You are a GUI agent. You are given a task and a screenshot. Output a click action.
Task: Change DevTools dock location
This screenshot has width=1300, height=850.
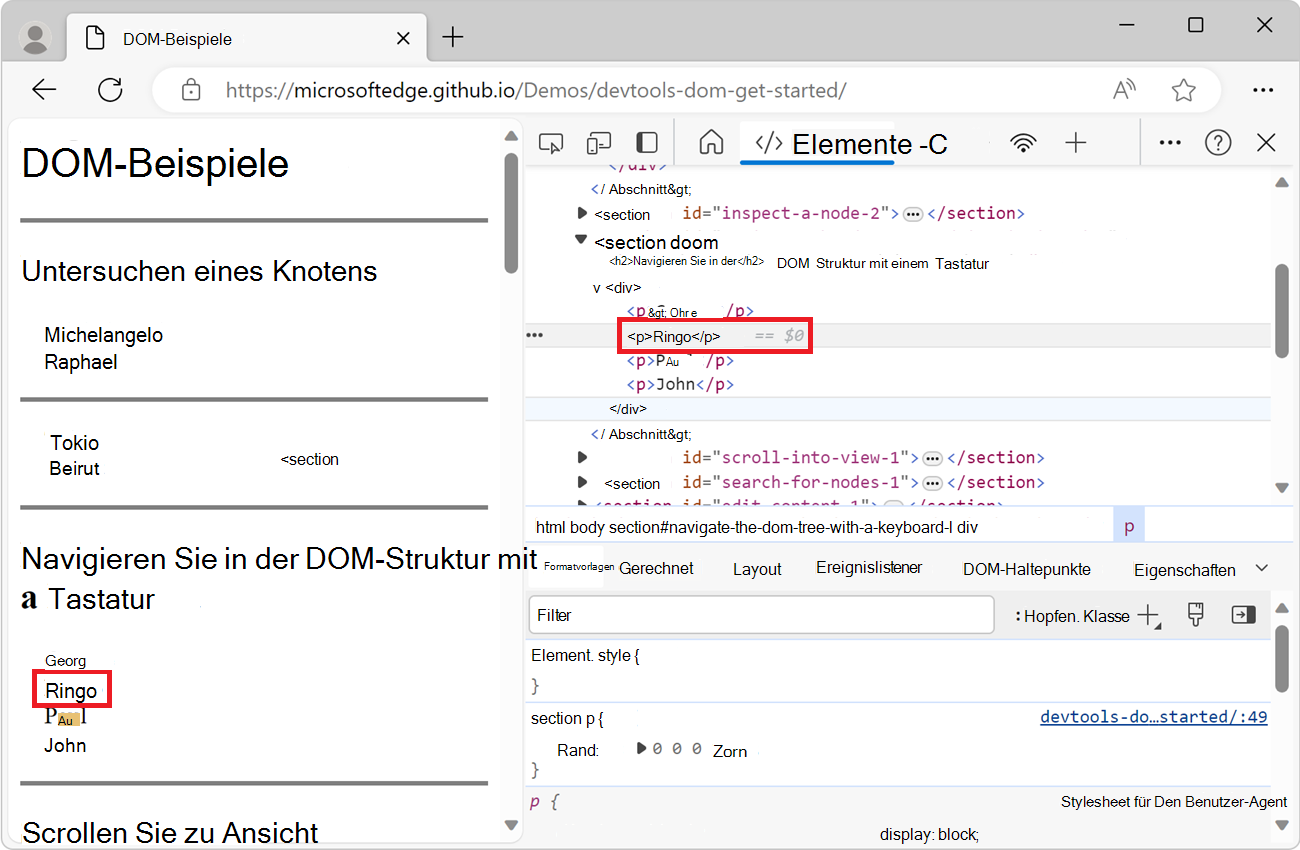646,142
